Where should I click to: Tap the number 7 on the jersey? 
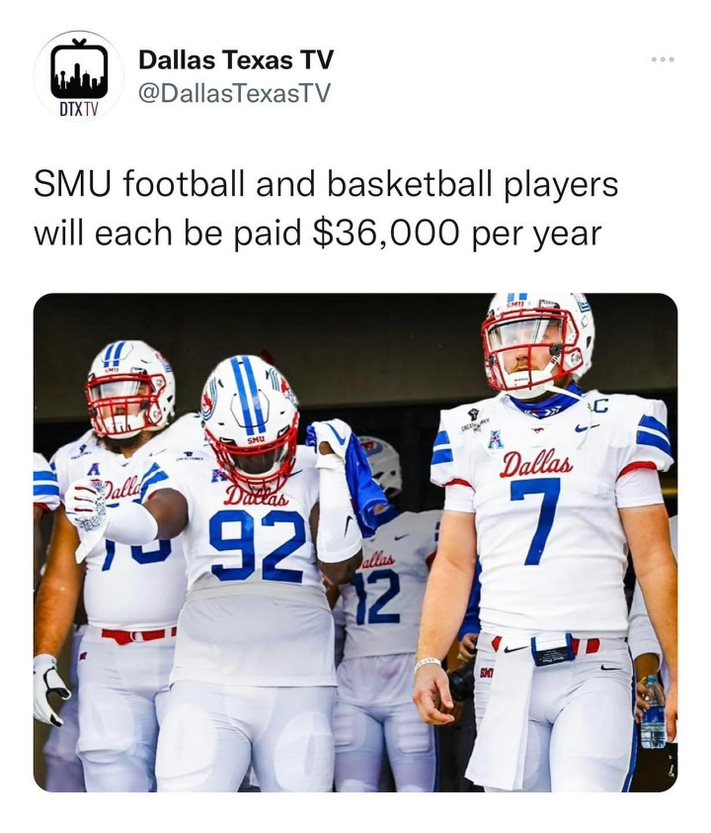click(536, 521)
